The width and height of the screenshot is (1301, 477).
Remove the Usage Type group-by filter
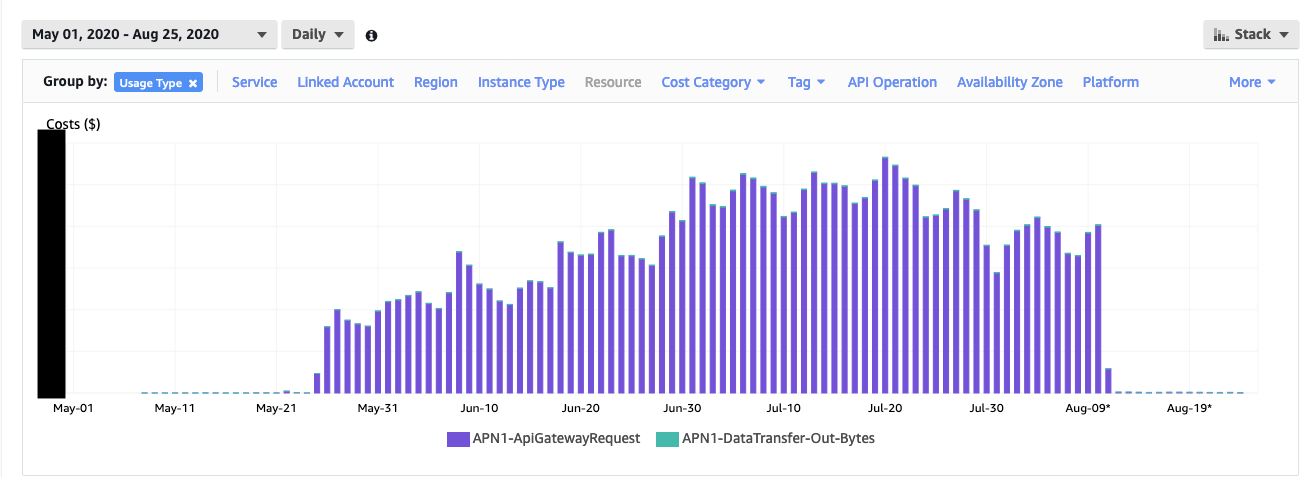[x=193, y=83]
